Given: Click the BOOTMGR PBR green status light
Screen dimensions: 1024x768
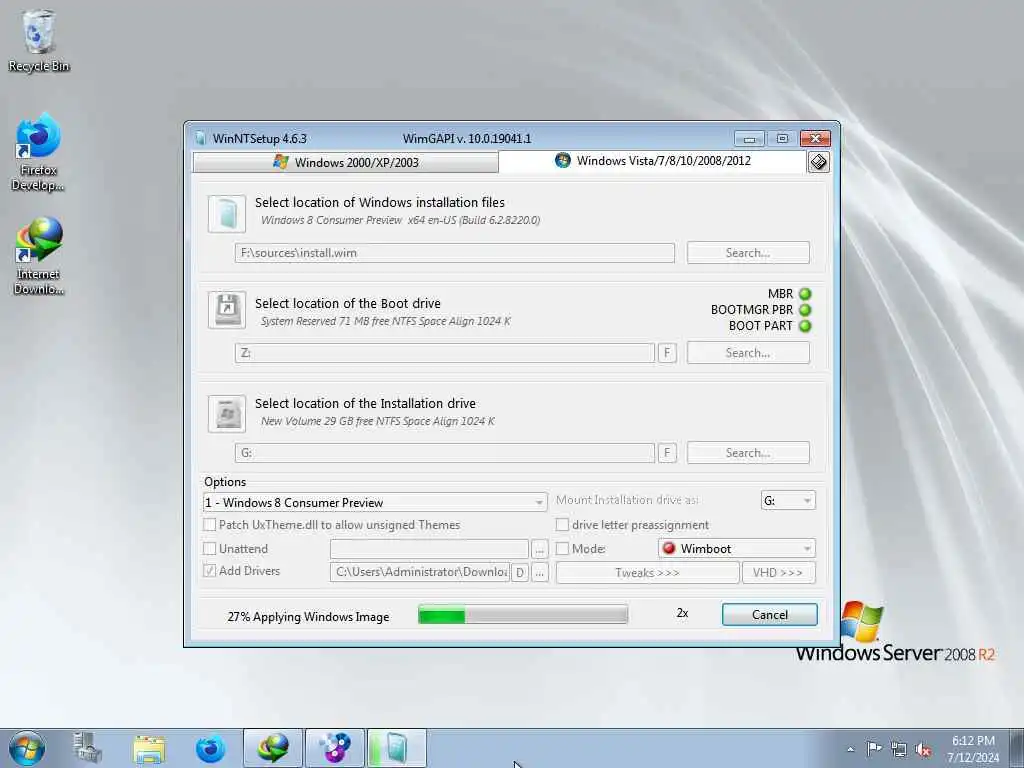Looking at the screenshot, I should point(805,310).
